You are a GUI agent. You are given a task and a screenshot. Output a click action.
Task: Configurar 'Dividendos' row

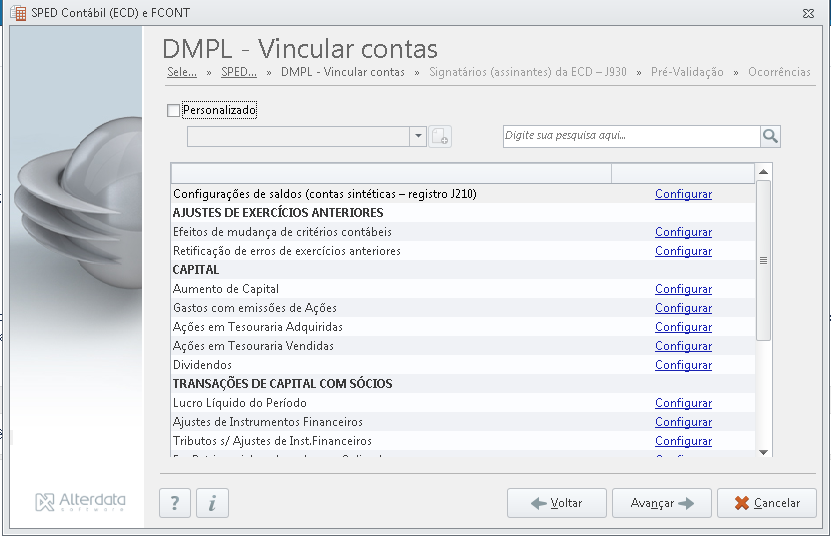click(683, 365)
